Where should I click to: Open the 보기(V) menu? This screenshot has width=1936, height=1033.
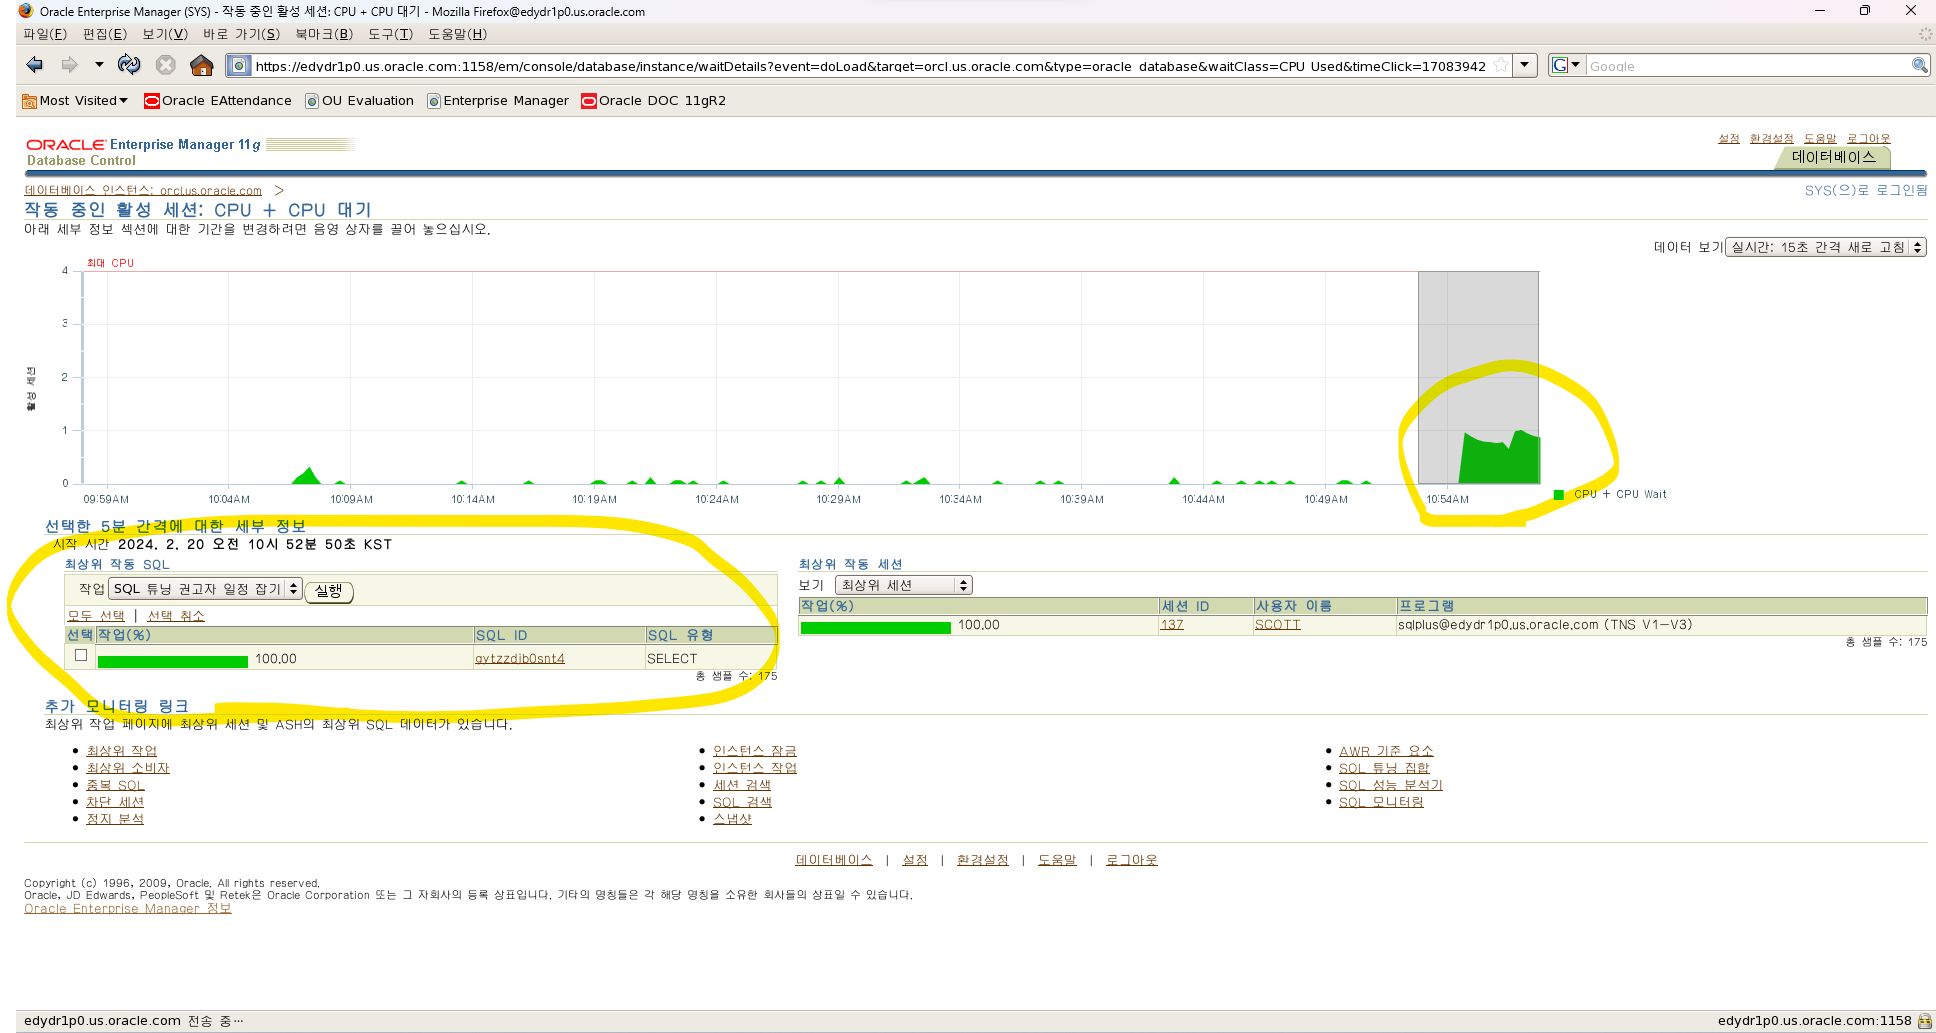(x=165, y=34)
